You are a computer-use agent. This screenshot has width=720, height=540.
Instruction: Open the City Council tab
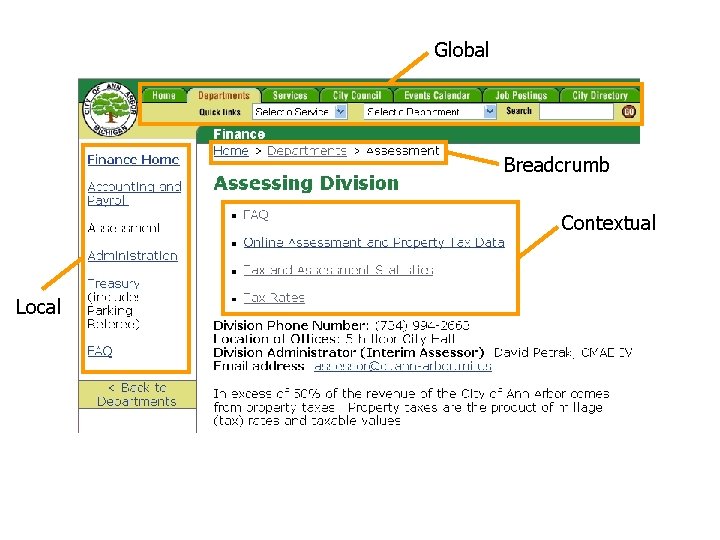(357, 95)
